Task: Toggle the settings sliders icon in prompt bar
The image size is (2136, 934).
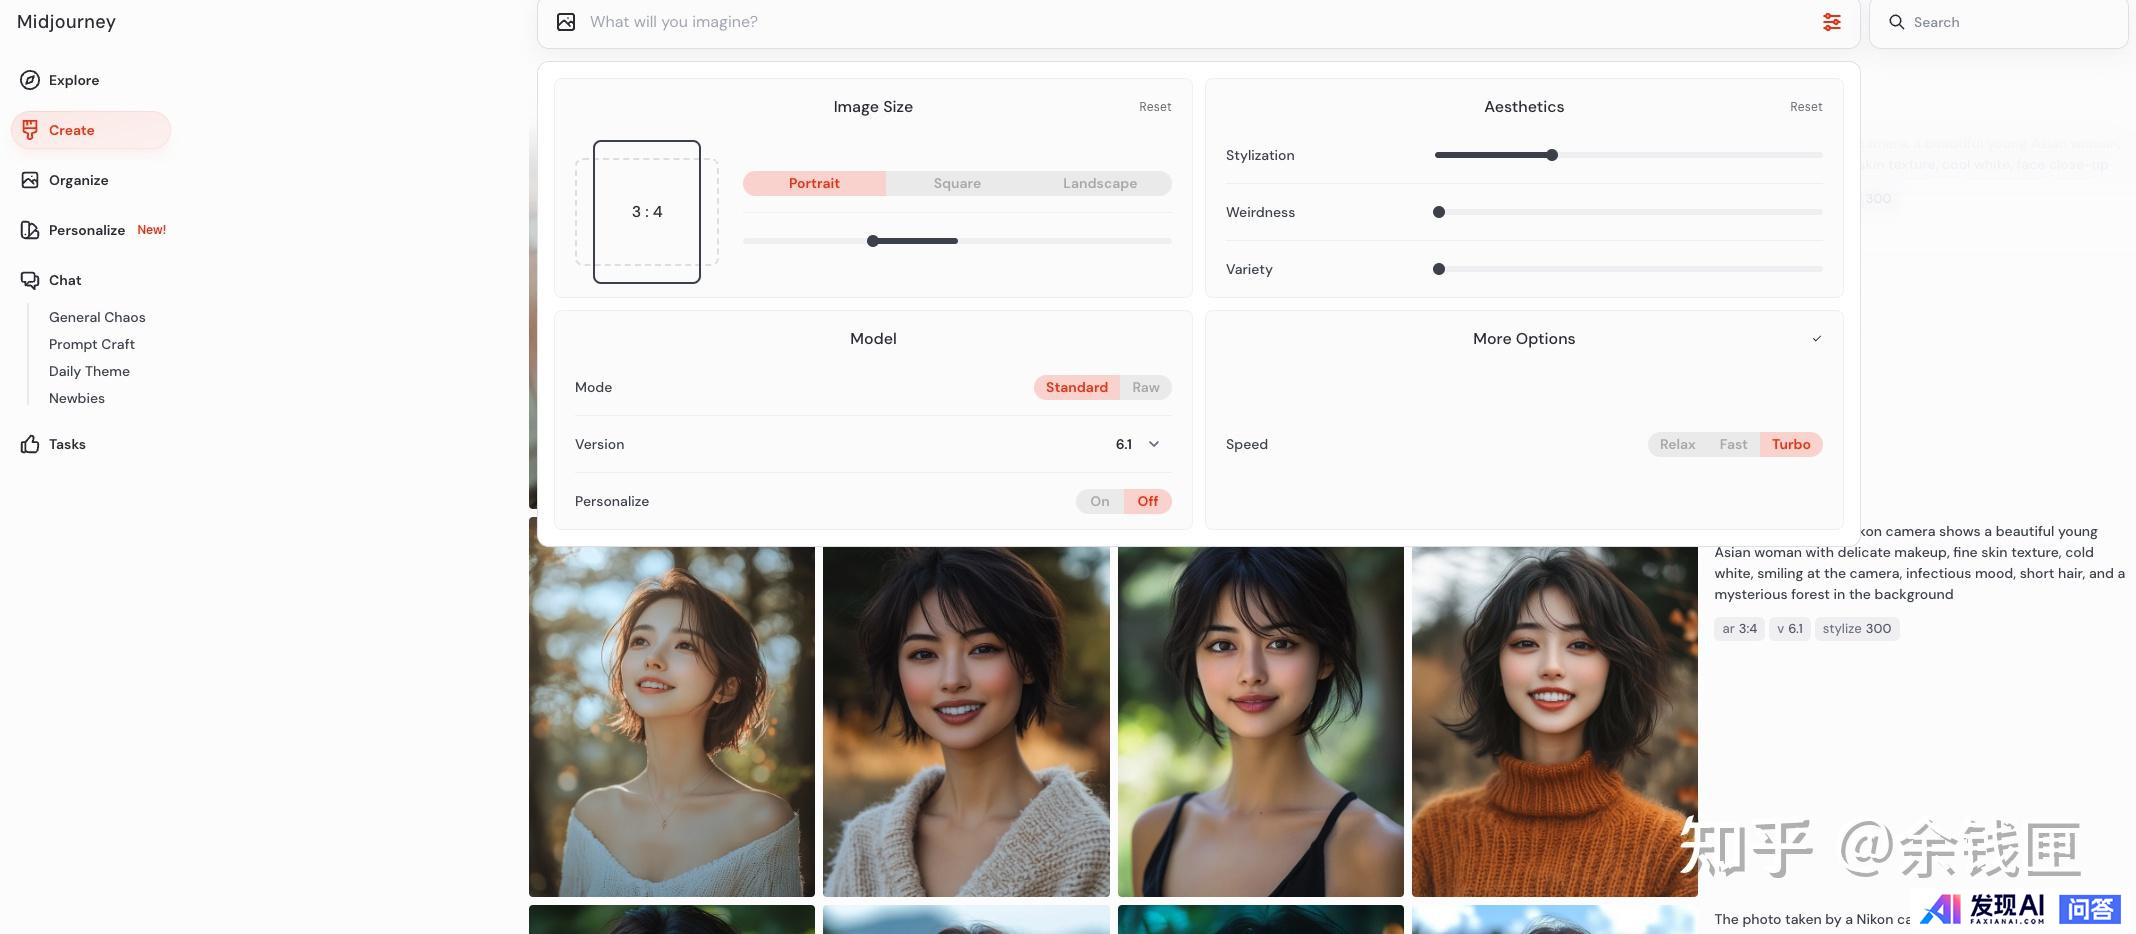Action: 1831,22
